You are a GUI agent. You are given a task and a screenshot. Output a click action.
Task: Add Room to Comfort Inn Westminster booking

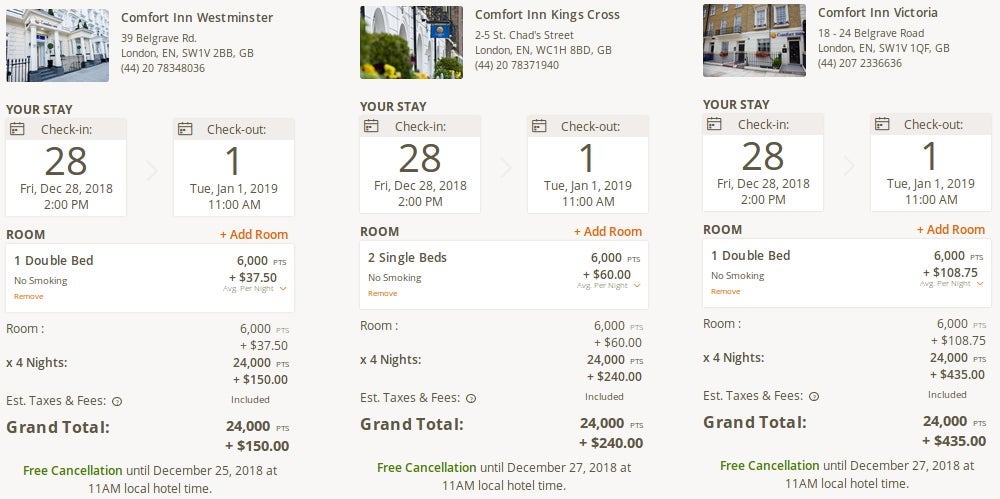point(254,235)
